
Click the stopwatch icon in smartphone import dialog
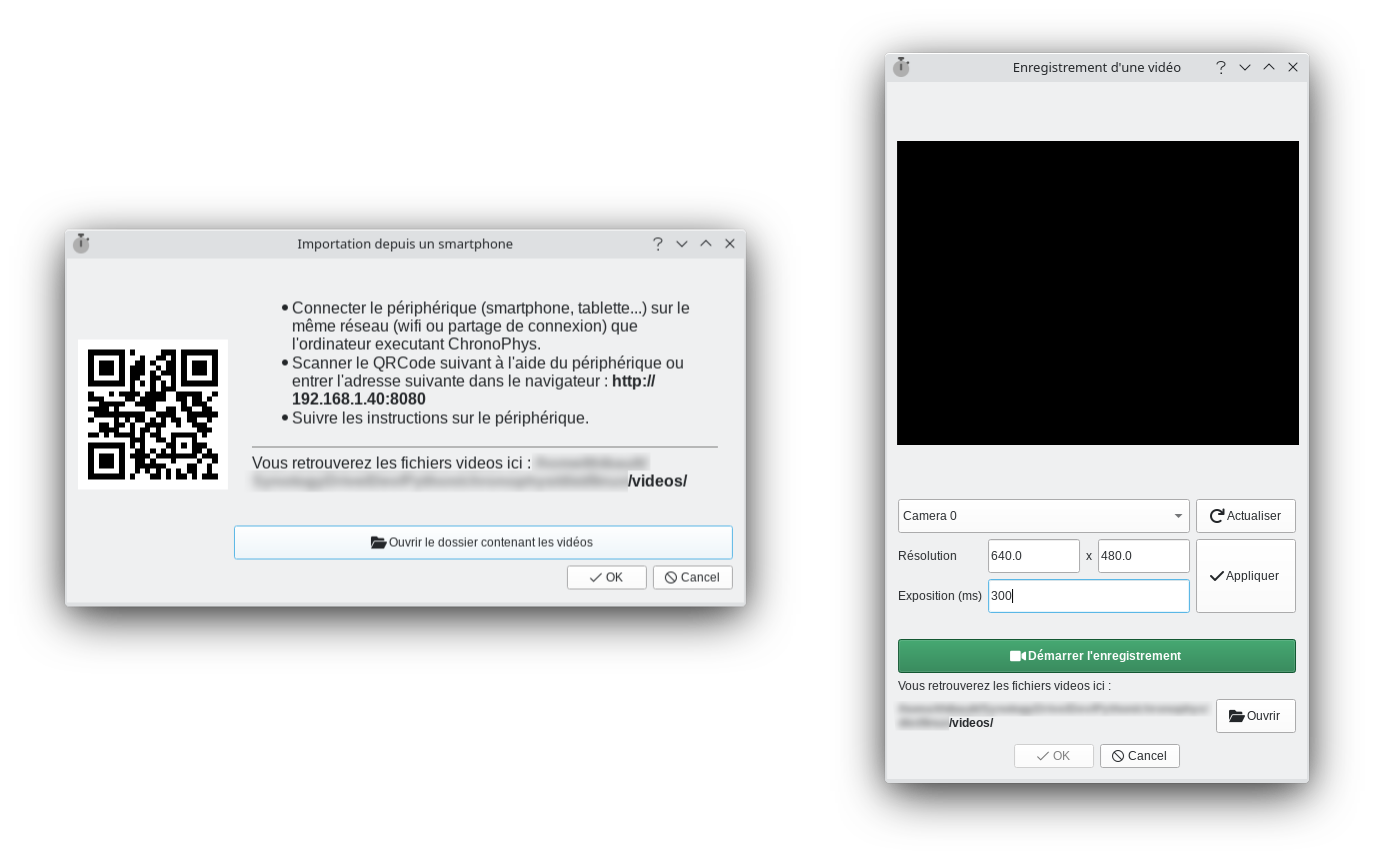coord(81,243)
